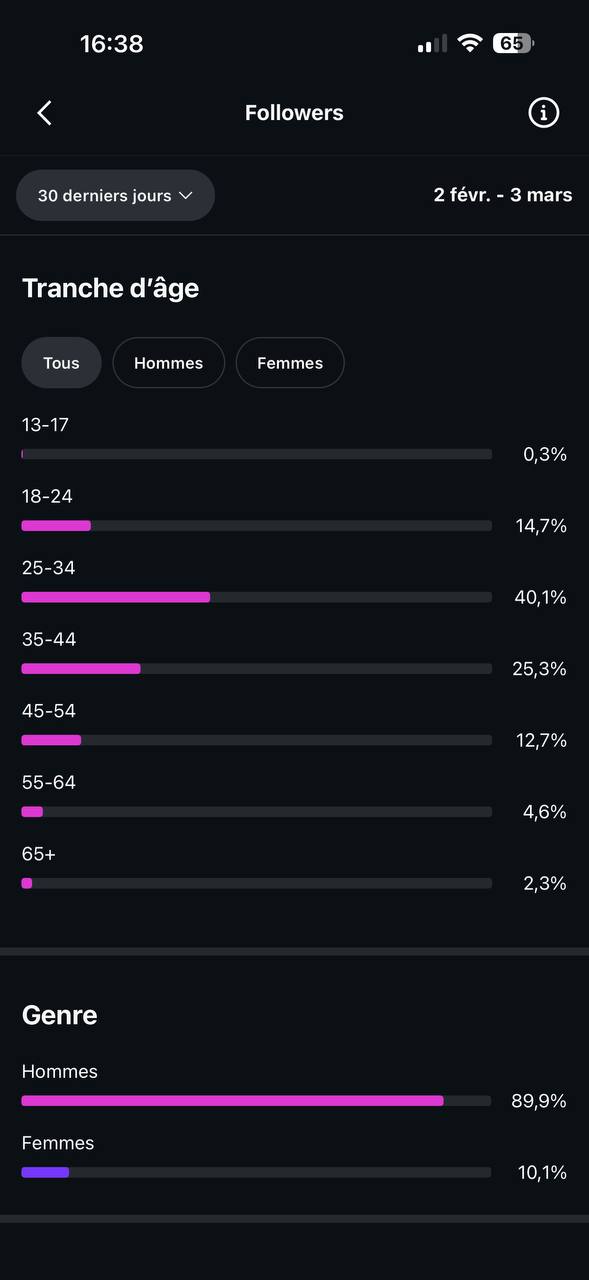Tap the 40,1% progress bar for 25-34
This screenshot has height=1280, width=589.
256,596
